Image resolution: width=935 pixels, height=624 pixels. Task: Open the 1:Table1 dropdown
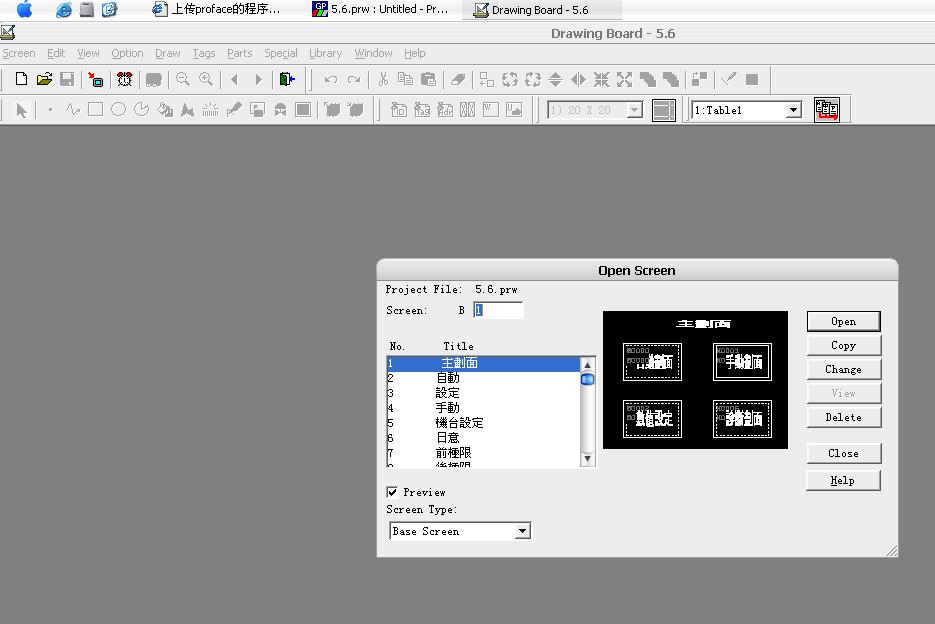click(793, 110)
